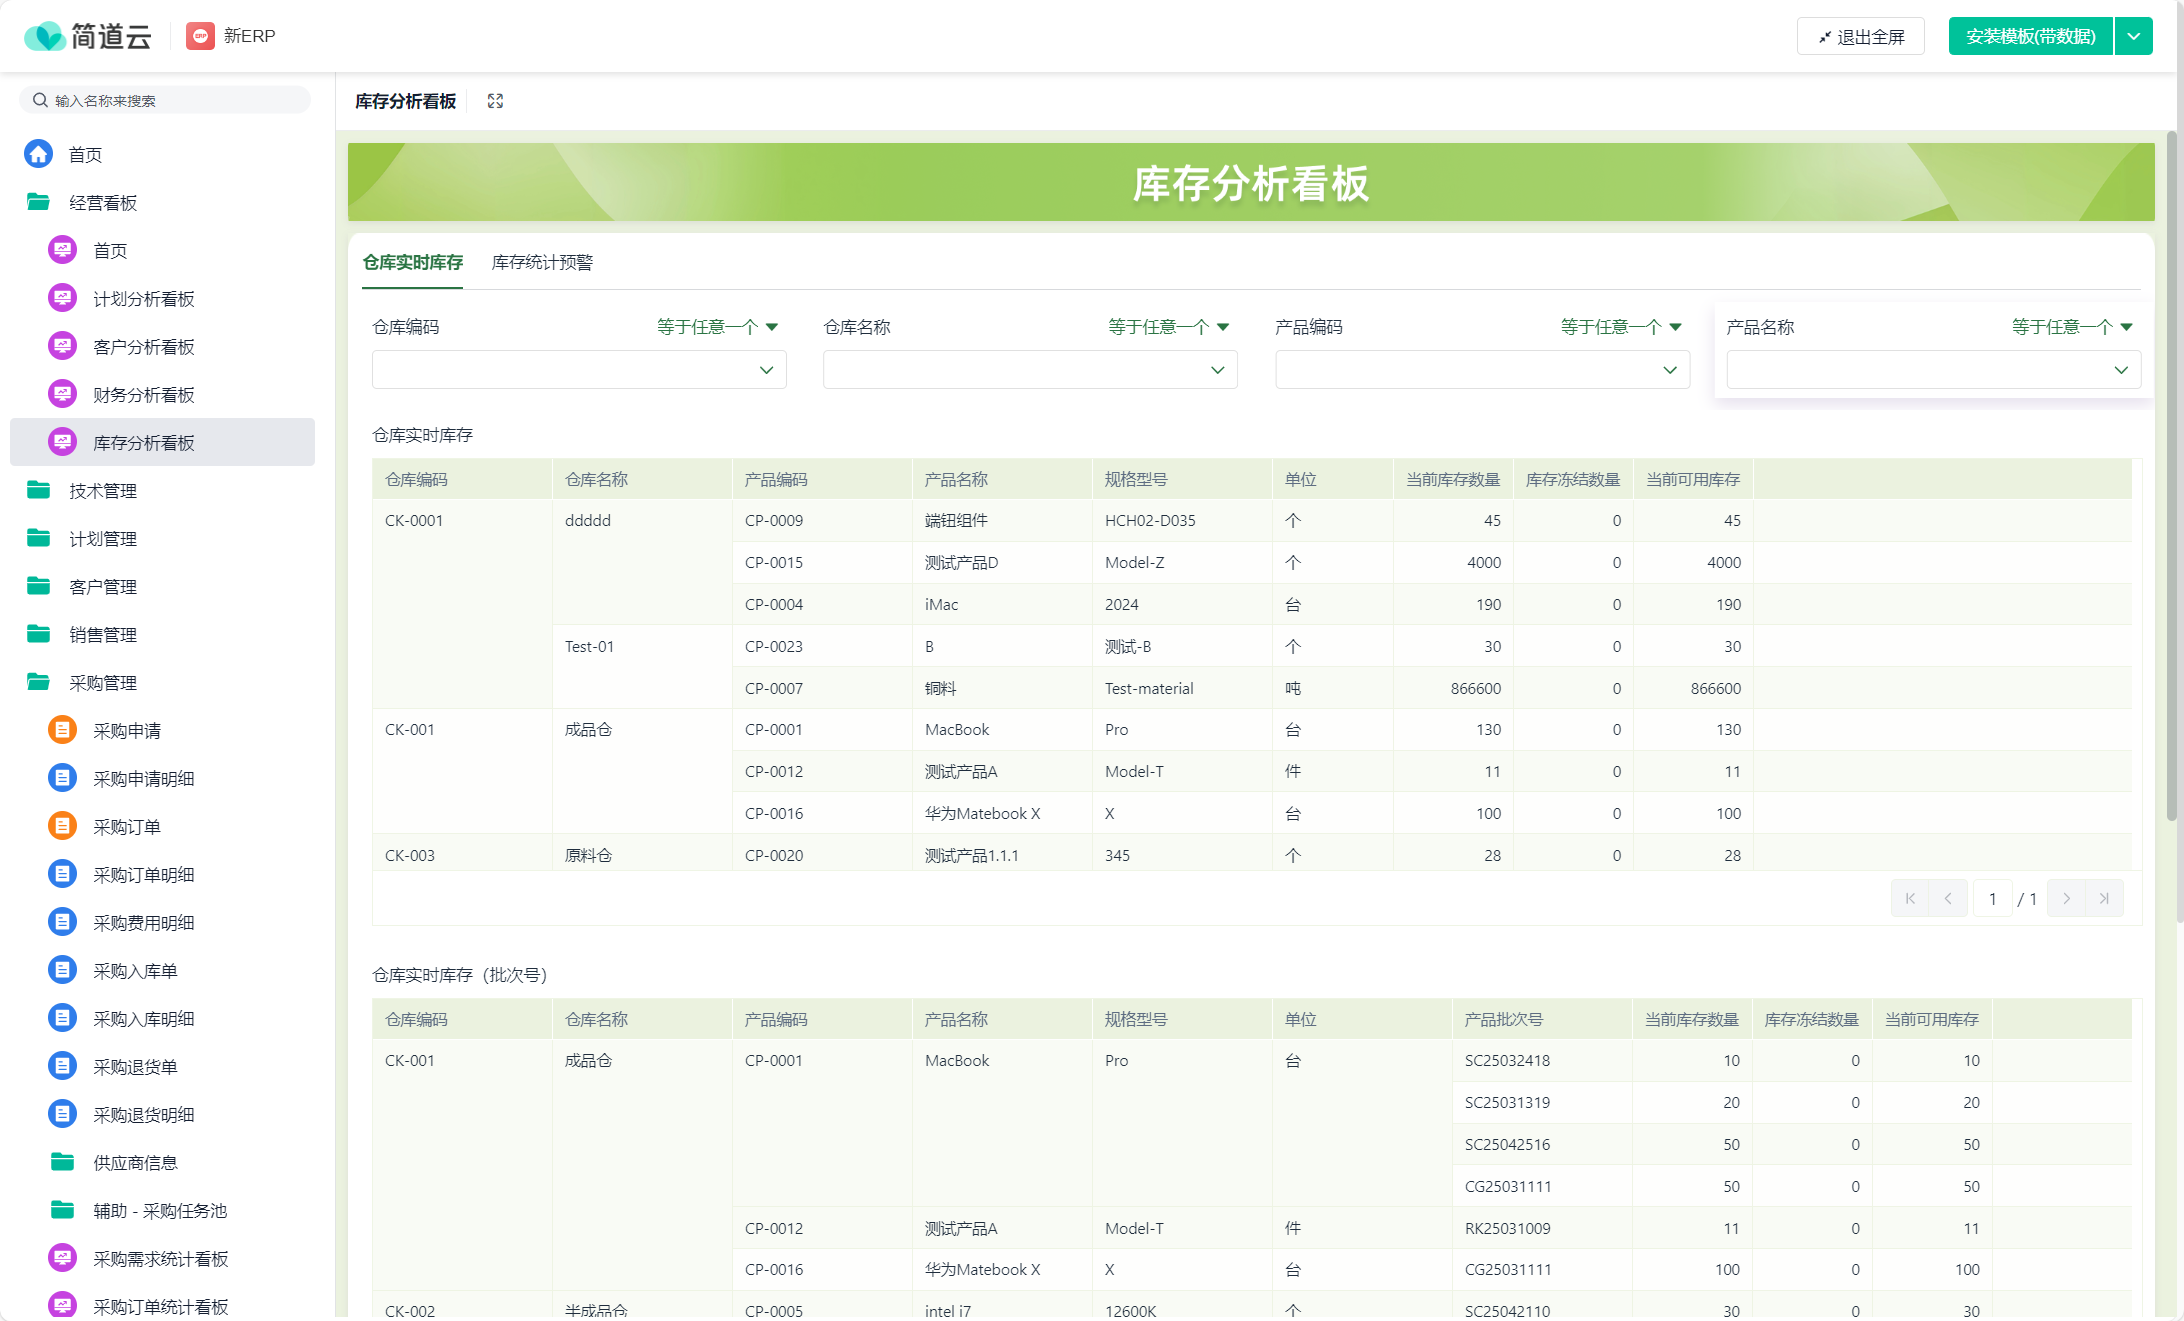Open 首页 under 经营看板 in sidebar
Viewport: 2184px width, 1321px height.
[163, 250]
